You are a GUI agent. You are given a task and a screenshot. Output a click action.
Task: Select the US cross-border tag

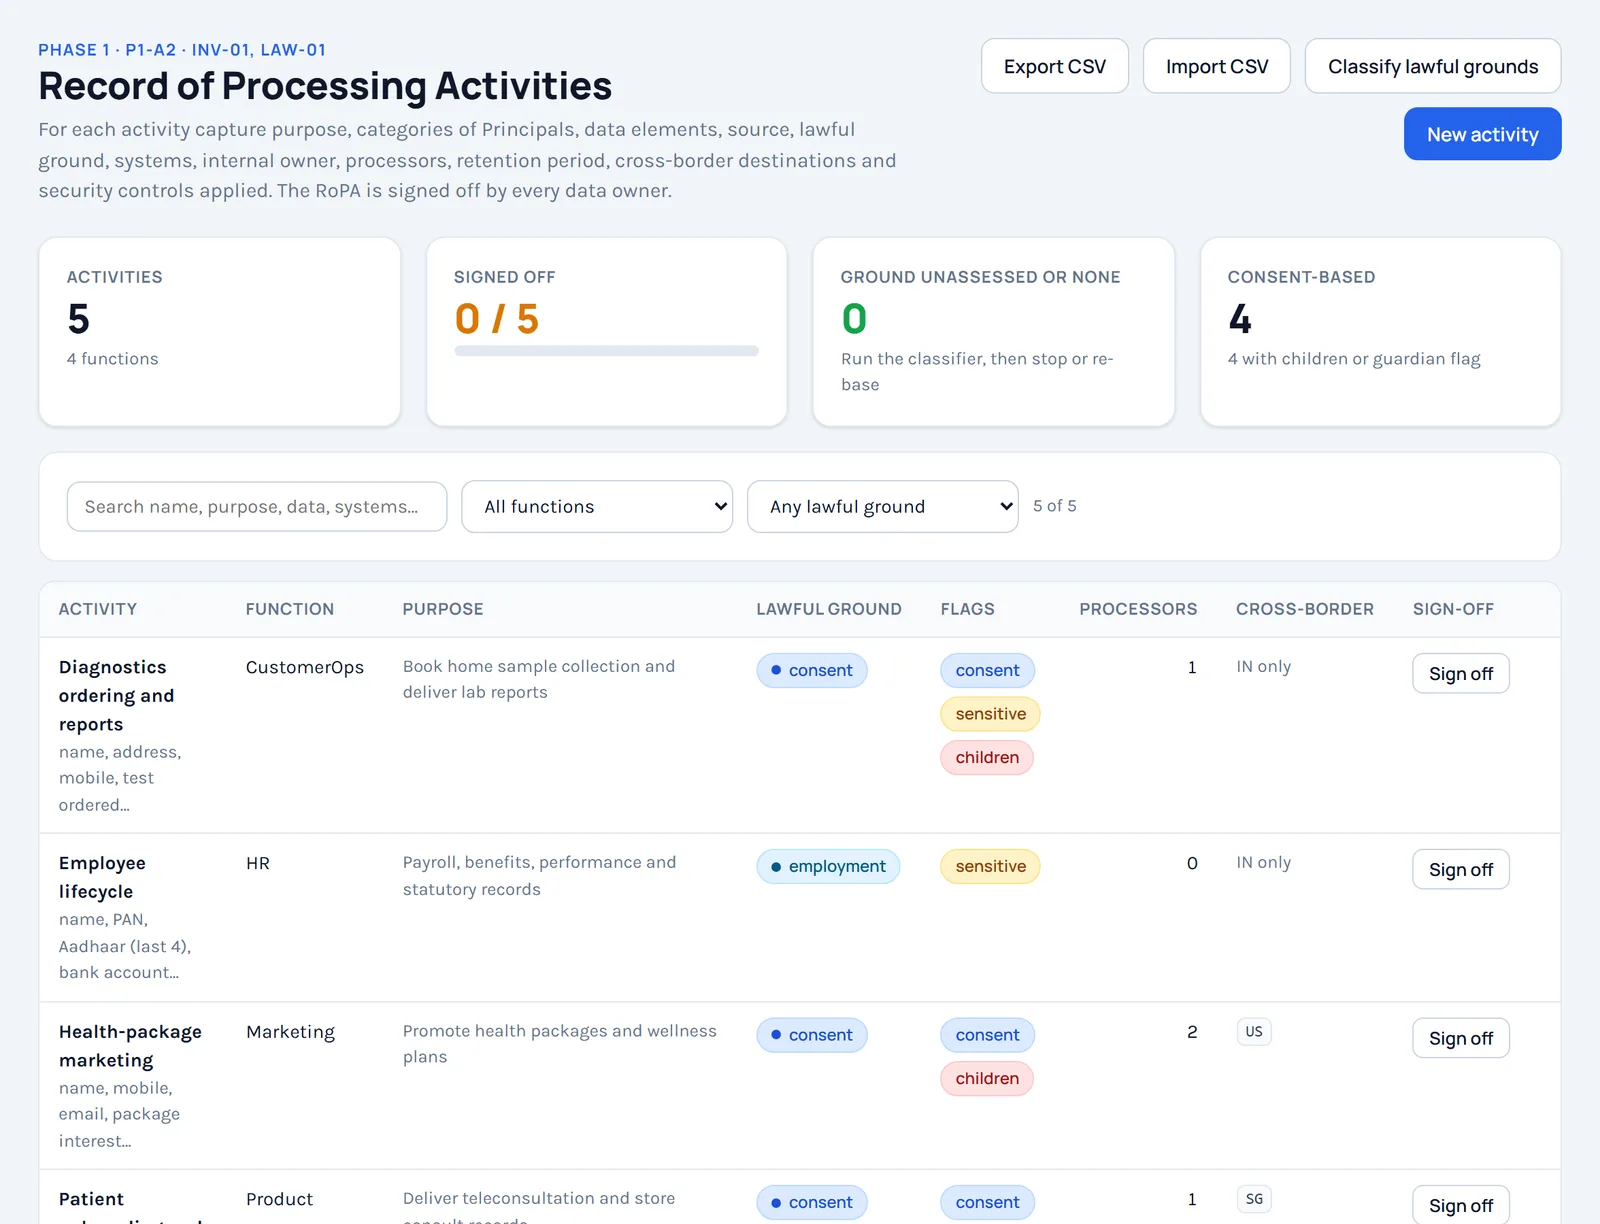click(x=1254, y=1032)
